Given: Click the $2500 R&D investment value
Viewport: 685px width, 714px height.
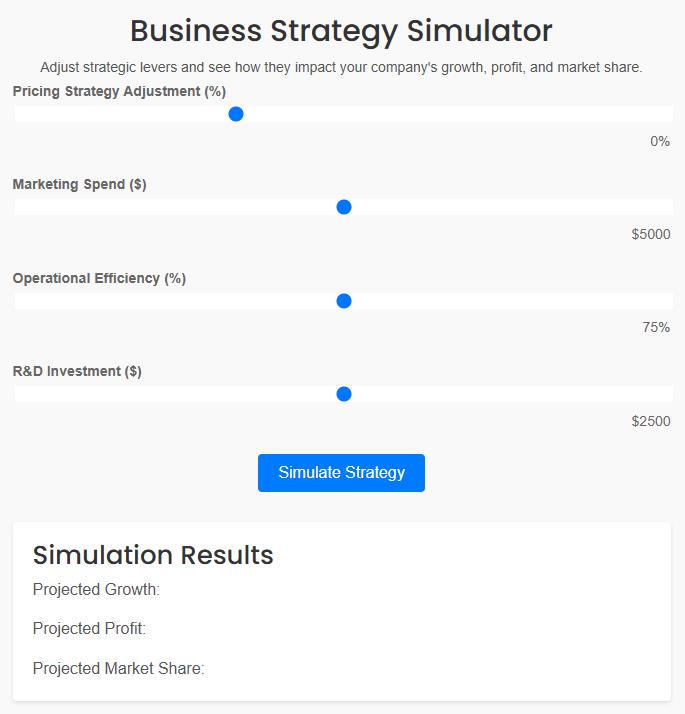Looking at the screenshot, I should click(x=651, y=421).
